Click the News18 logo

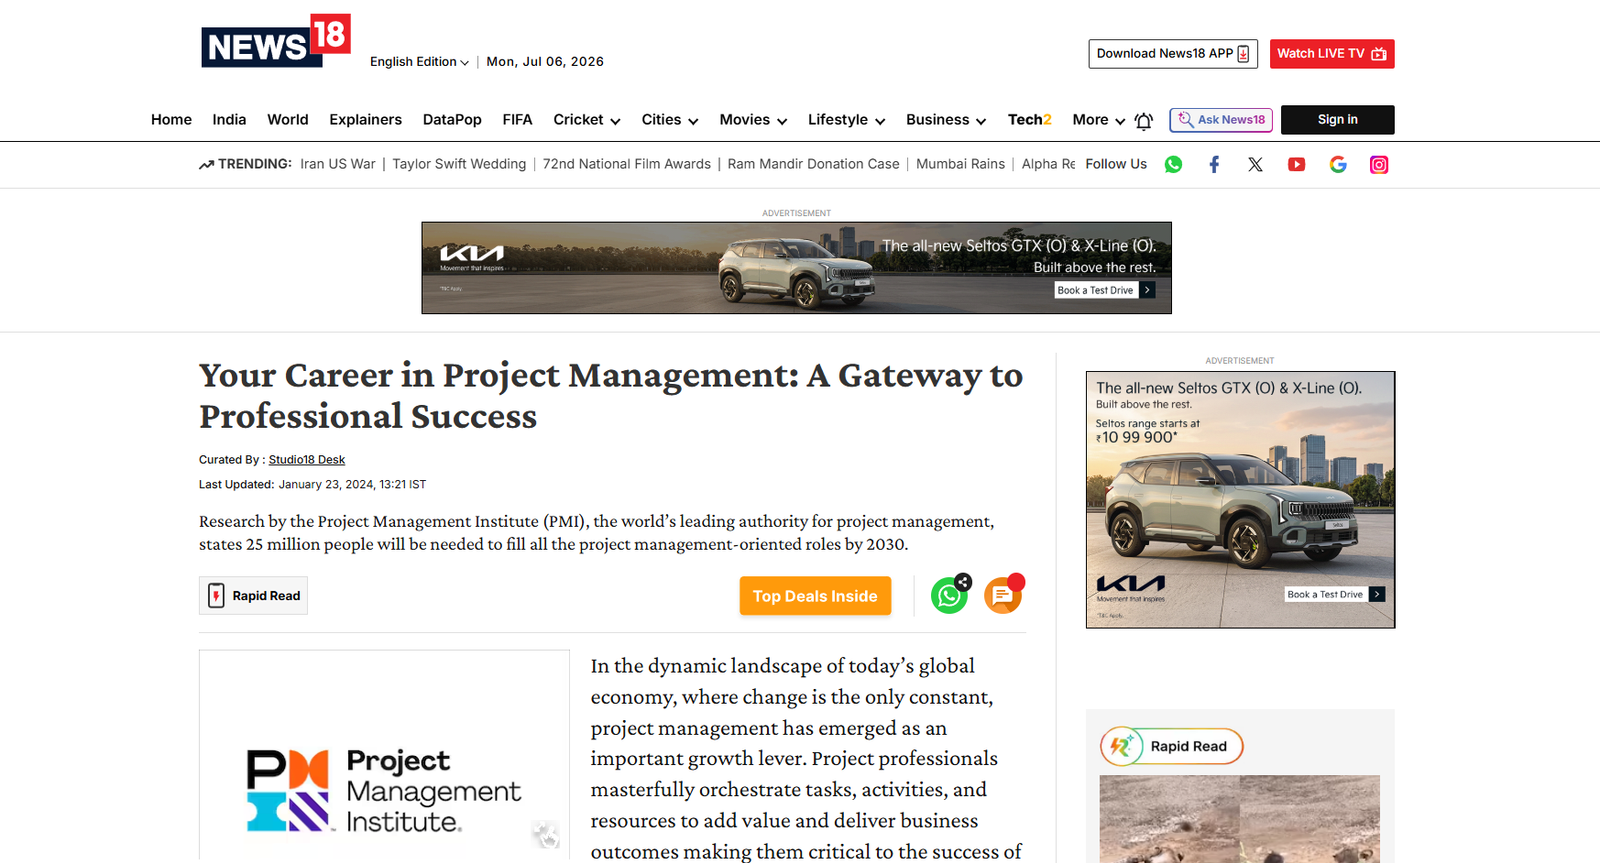click(x=276, y=41)
